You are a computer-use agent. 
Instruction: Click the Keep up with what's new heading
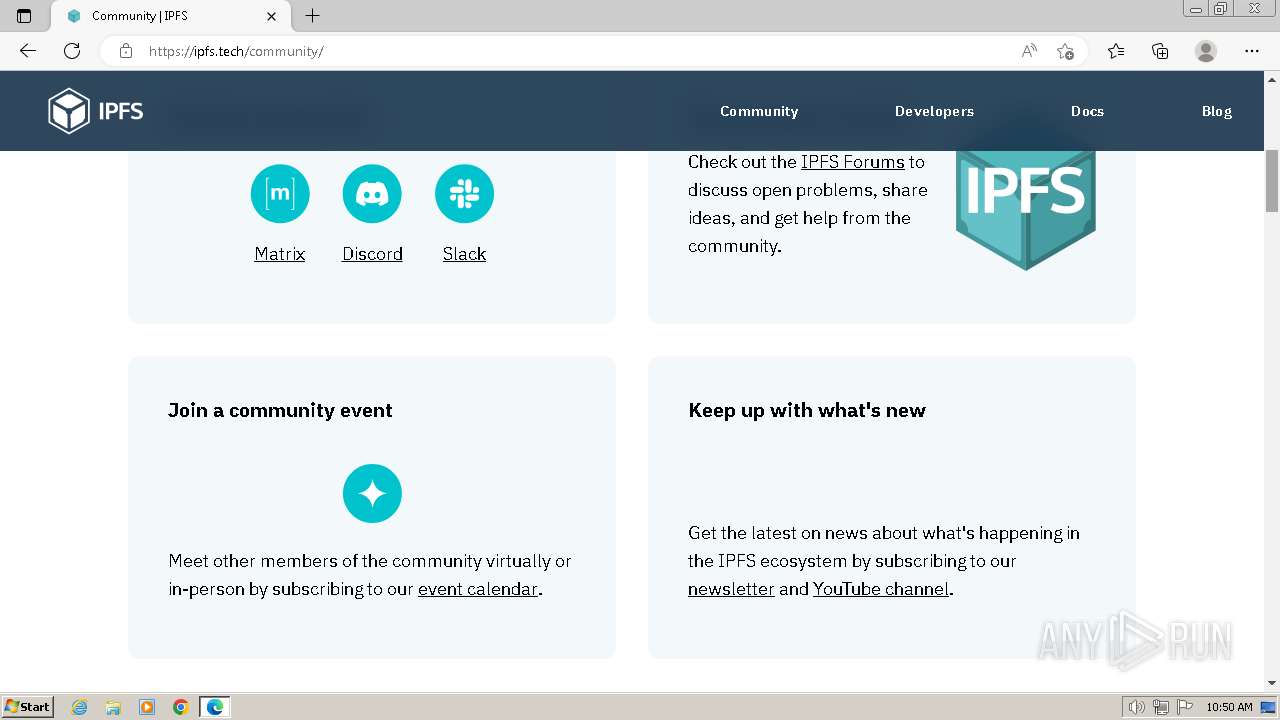pyautogui.click(x=807, y=410)
